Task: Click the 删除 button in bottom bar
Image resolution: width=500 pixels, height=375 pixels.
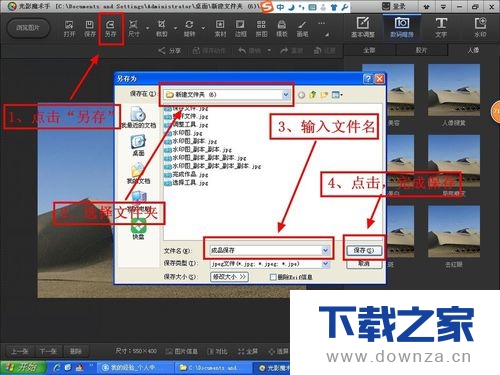Action: [76, 351]
